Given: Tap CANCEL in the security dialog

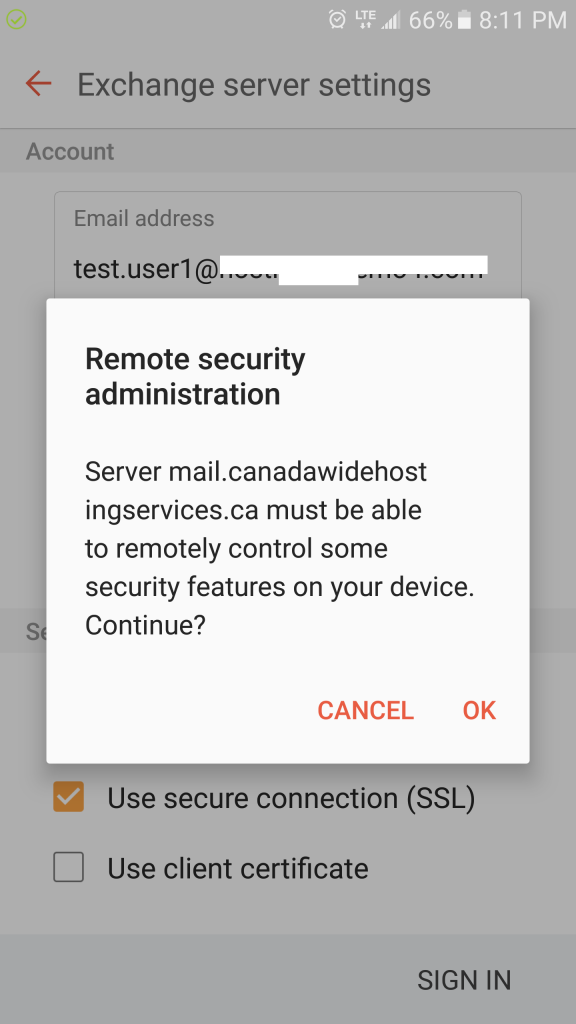Looking at the screenshot, I should pos(365,711).
